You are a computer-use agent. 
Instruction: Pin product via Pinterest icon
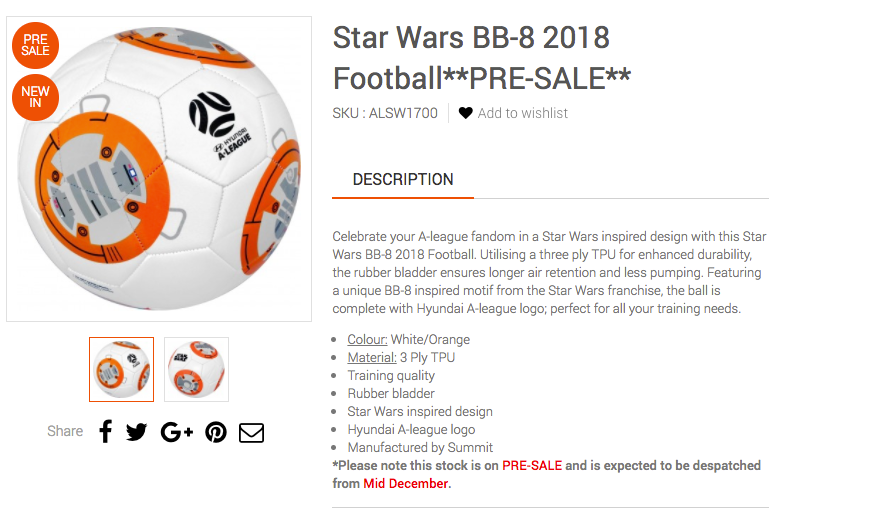(x=216, y=432)
